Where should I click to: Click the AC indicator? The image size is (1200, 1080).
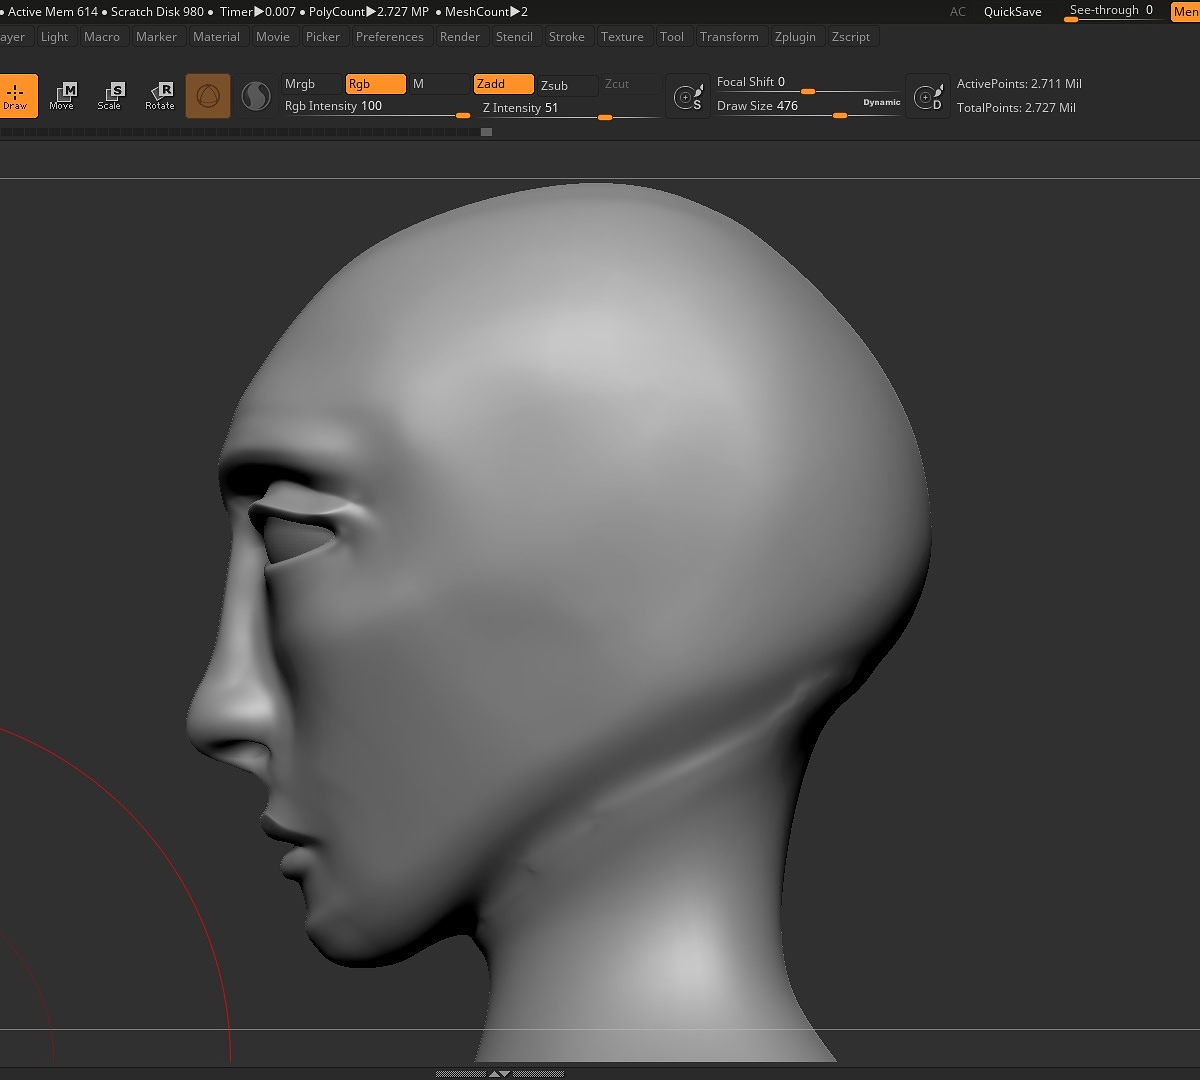(958, 12)
